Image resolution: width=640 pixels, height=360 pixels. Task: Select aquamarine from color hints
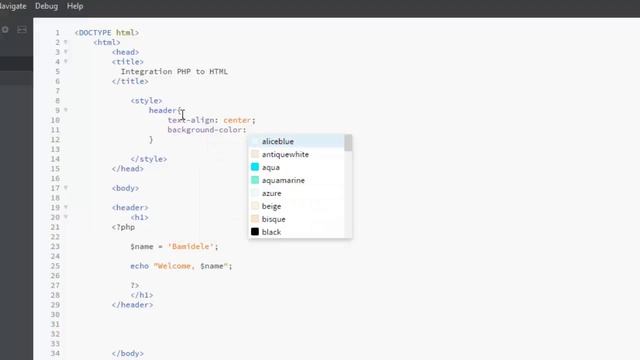pos(297,180)
